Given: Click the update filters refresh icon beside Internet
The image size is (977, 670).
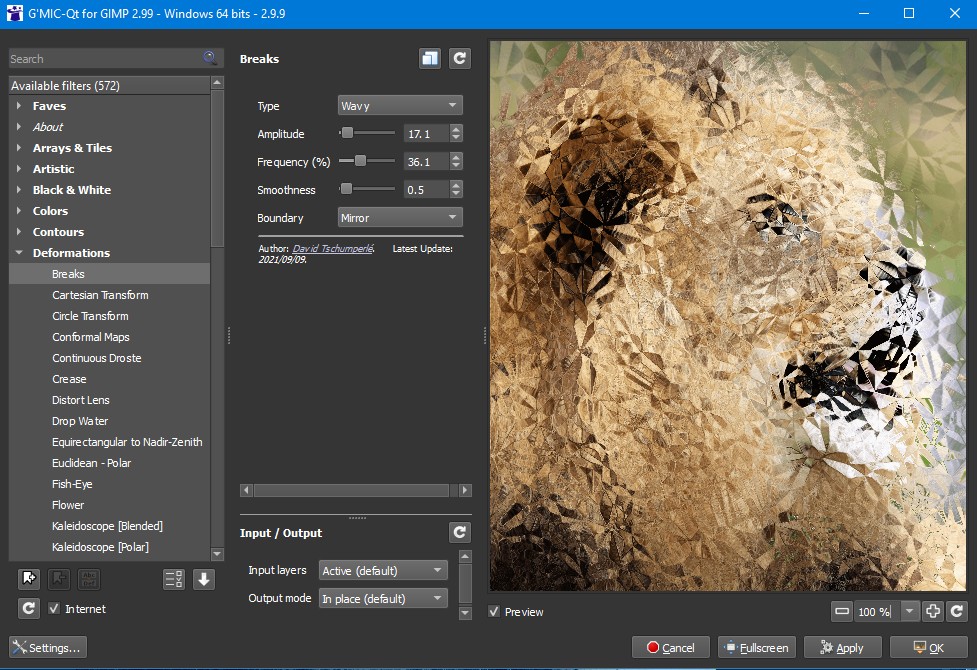Looking at the screenshot, I should [29, 608].
